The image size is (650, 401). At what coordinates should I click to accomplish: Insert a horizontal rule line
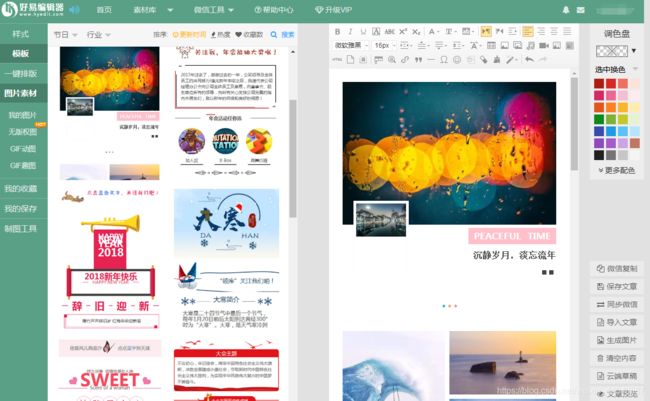click(431, 60)
